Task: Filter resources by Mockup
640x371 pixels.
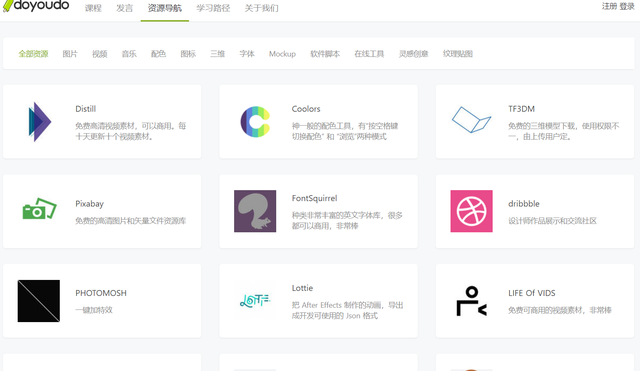Action: click(282, 54)
